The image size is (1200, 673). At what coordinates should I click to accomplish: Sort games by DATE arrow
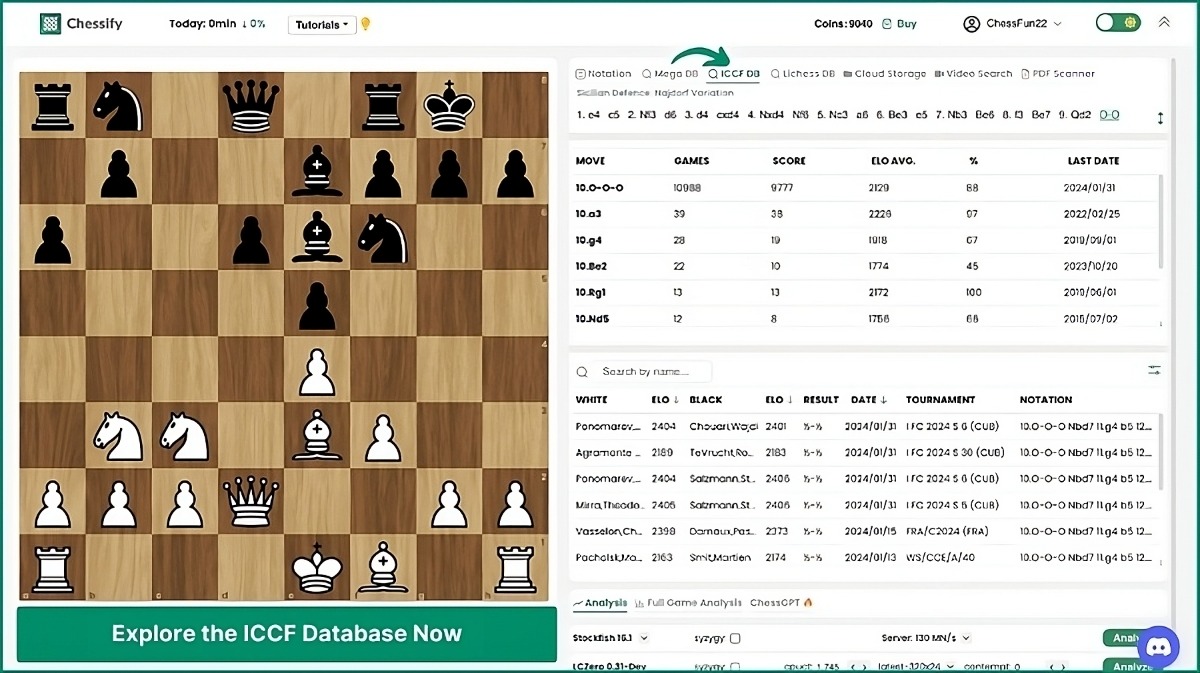tap(883, 400)
